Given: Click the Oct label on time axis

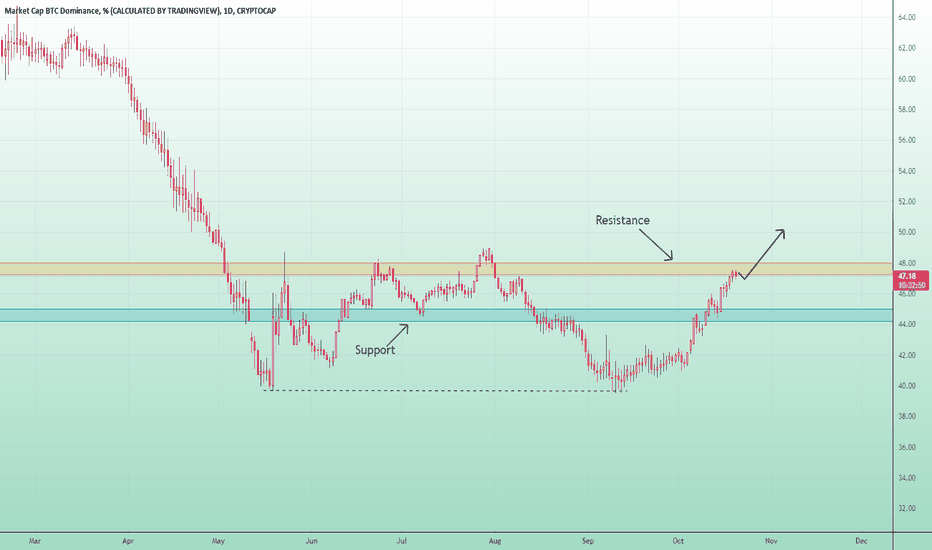Looking at the screenshot, I should coord(678,541).
